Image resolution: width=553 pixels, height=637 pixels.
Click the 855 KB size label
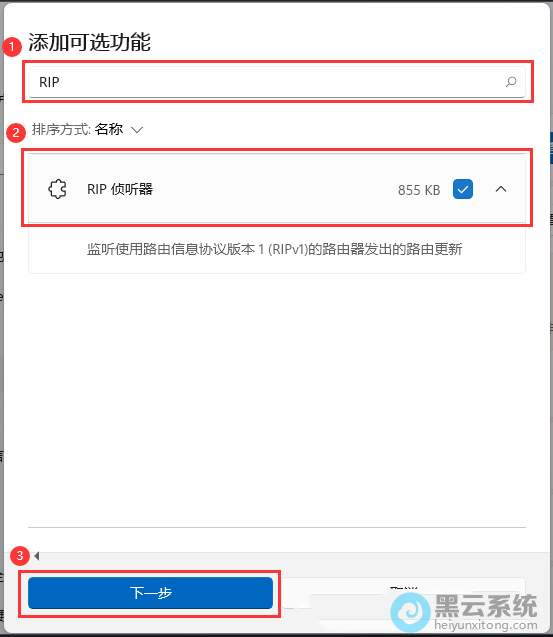(419, 190)
